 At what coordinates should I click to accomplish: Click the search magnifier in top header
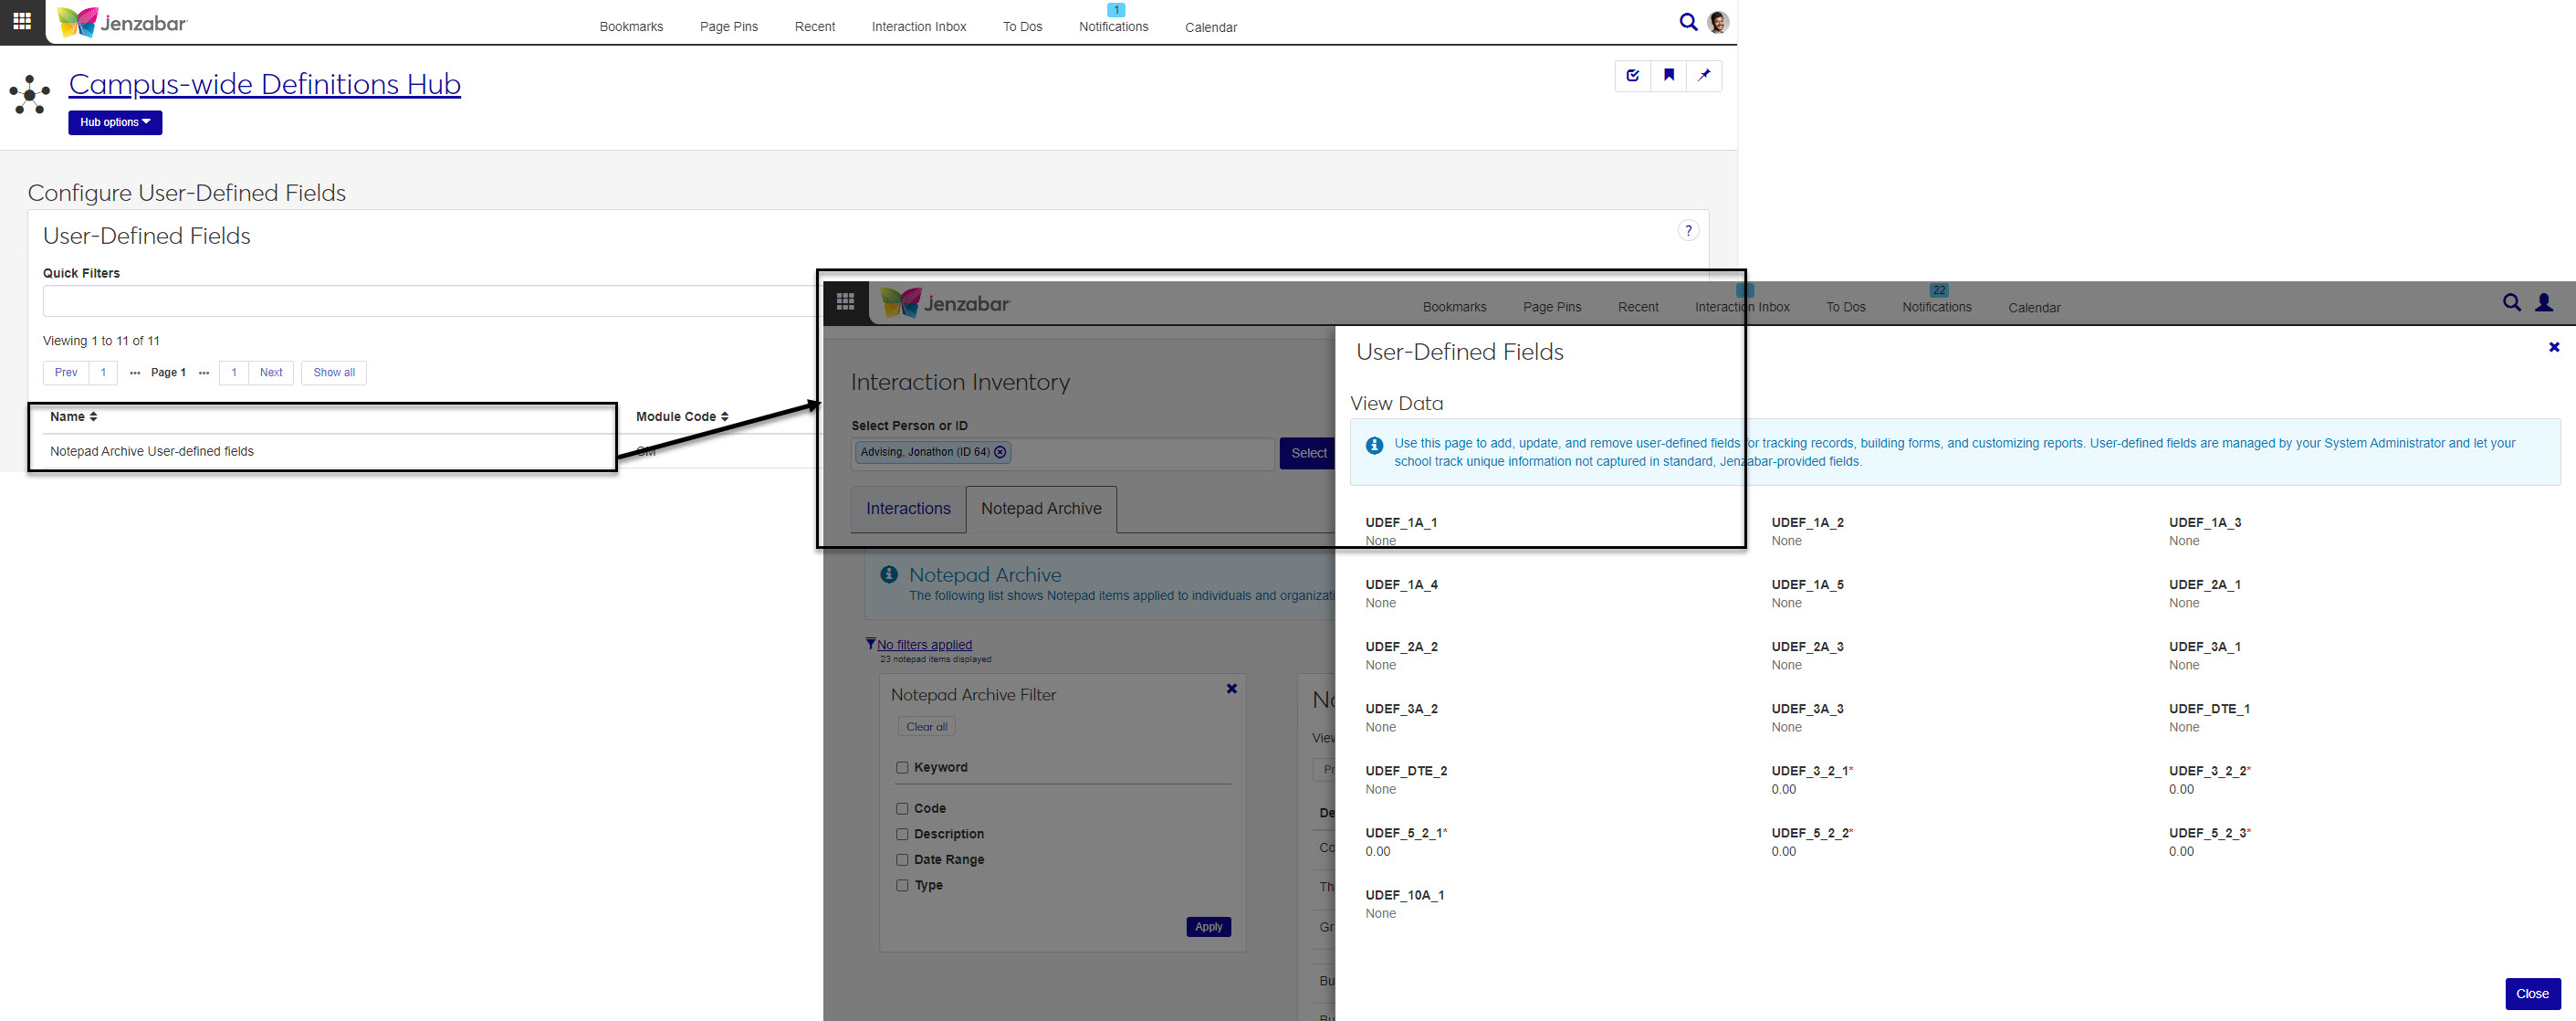point(1688,22)
